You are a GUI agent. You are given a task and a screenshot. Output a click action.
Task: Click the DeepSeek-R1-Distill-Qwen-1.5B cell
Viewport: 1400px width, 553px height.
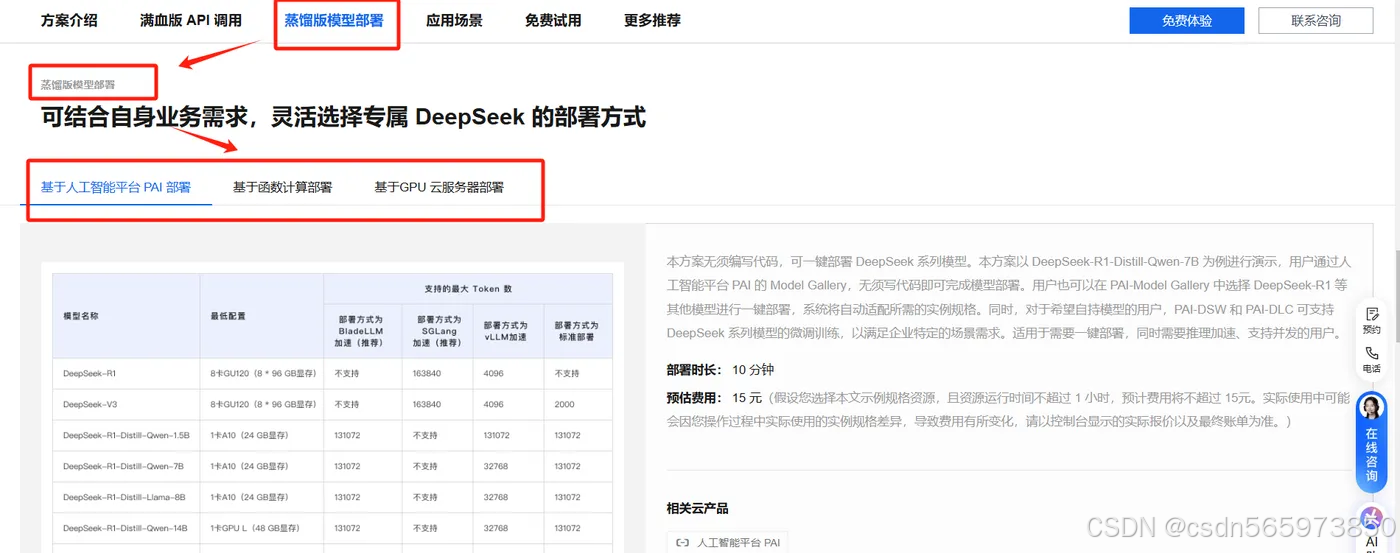tap(126, 435)
